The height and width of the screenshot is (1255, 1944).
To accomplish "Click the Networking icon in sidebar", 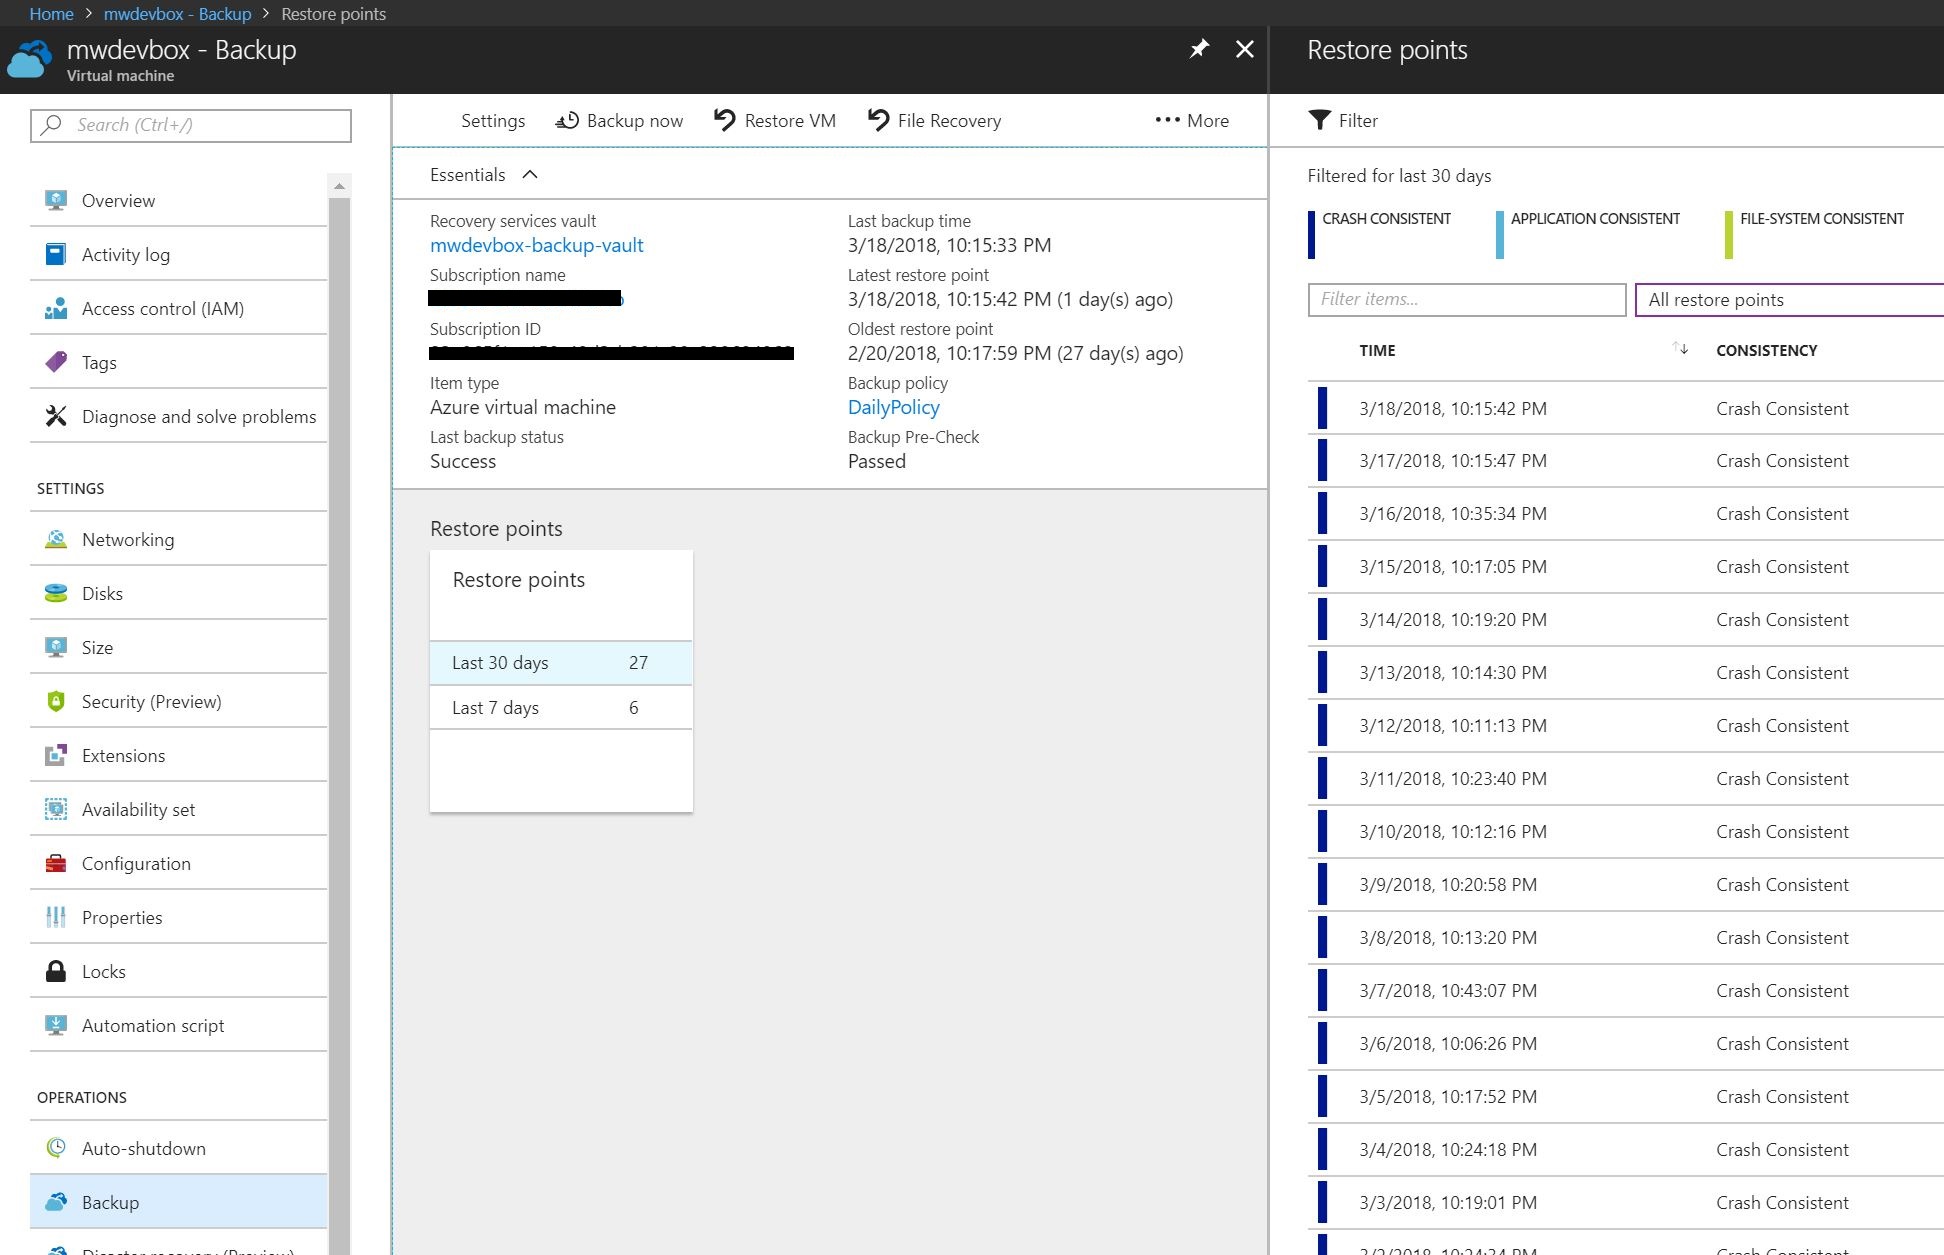I will pos(56,539).
